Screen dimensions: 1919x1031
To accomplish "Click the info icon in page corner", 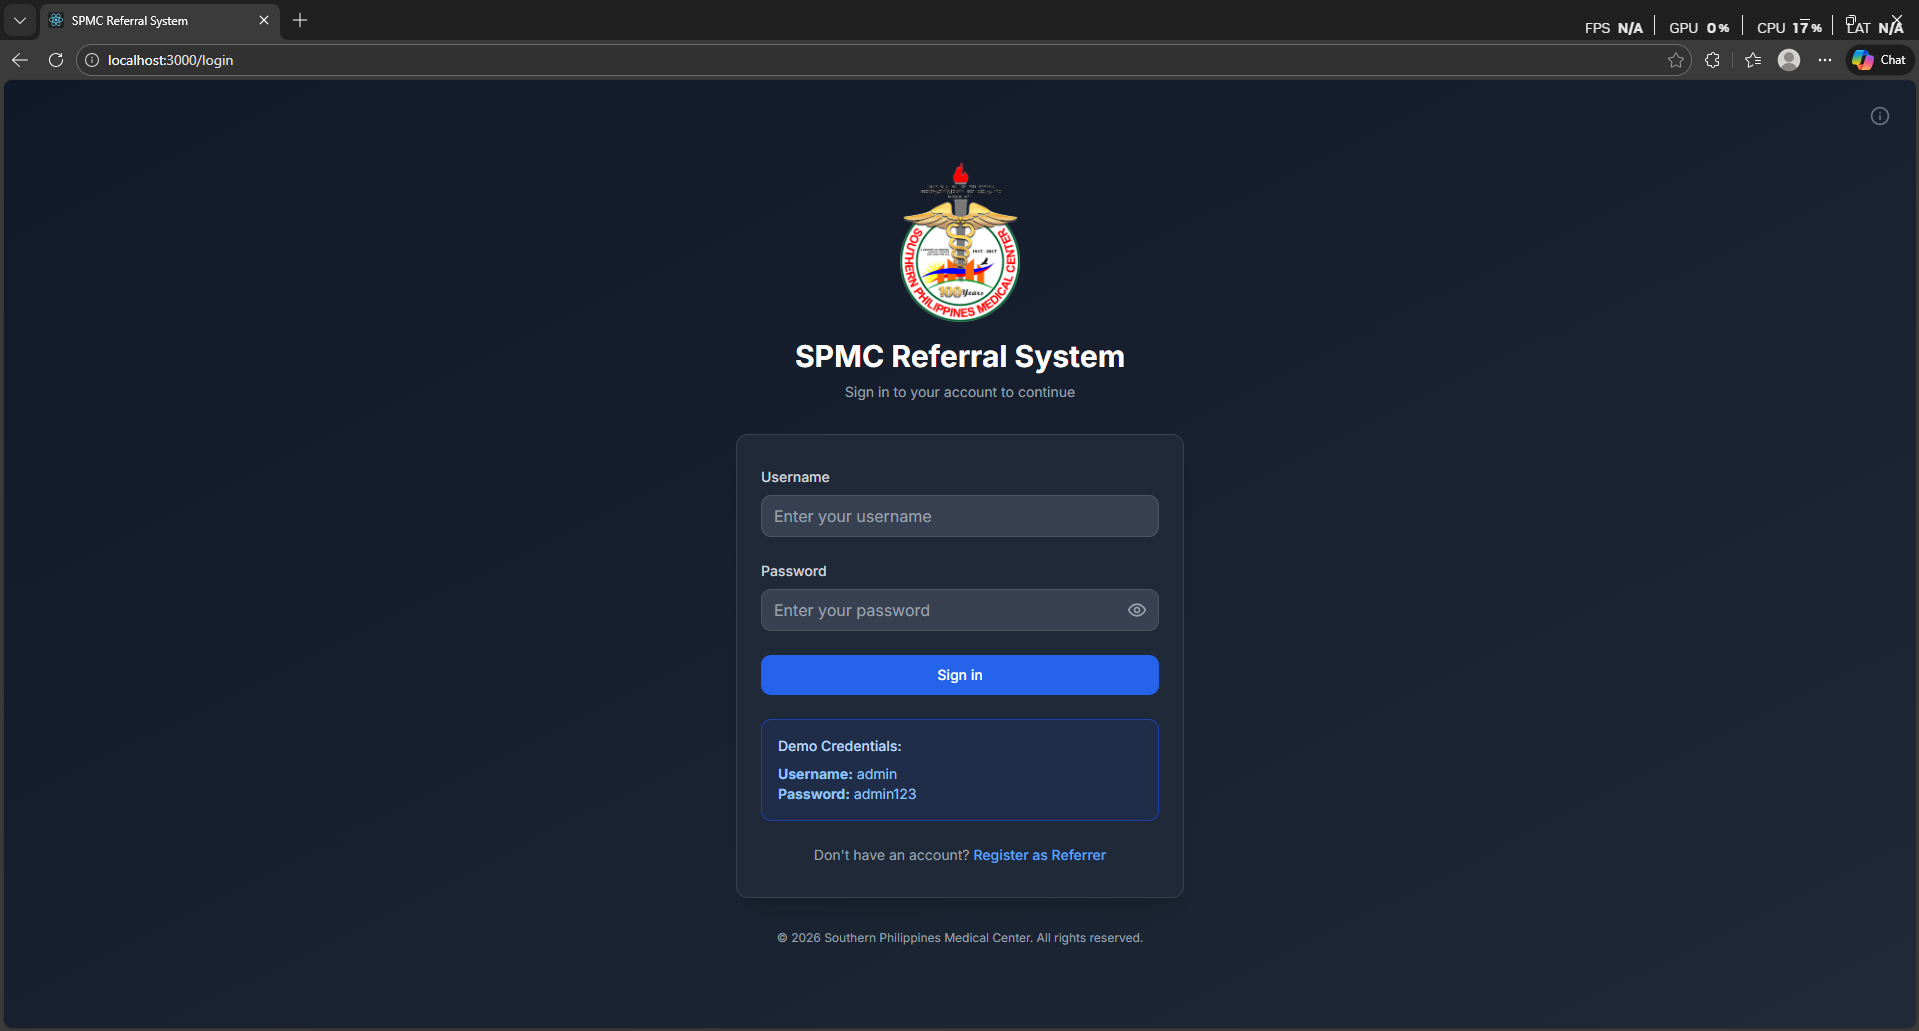I will [1880, 116].
